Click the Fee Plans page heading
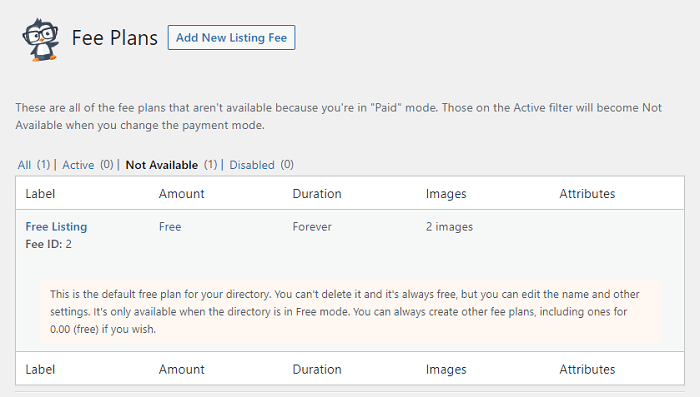 [115, 38]
